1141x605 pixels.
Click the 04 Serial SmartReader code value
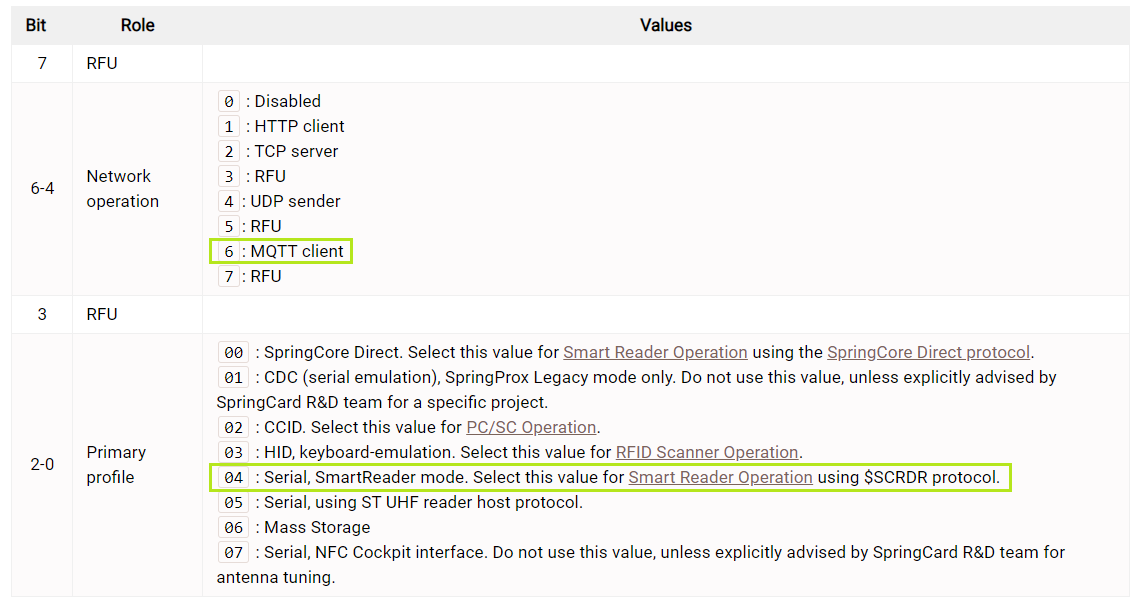pos(233,477)
